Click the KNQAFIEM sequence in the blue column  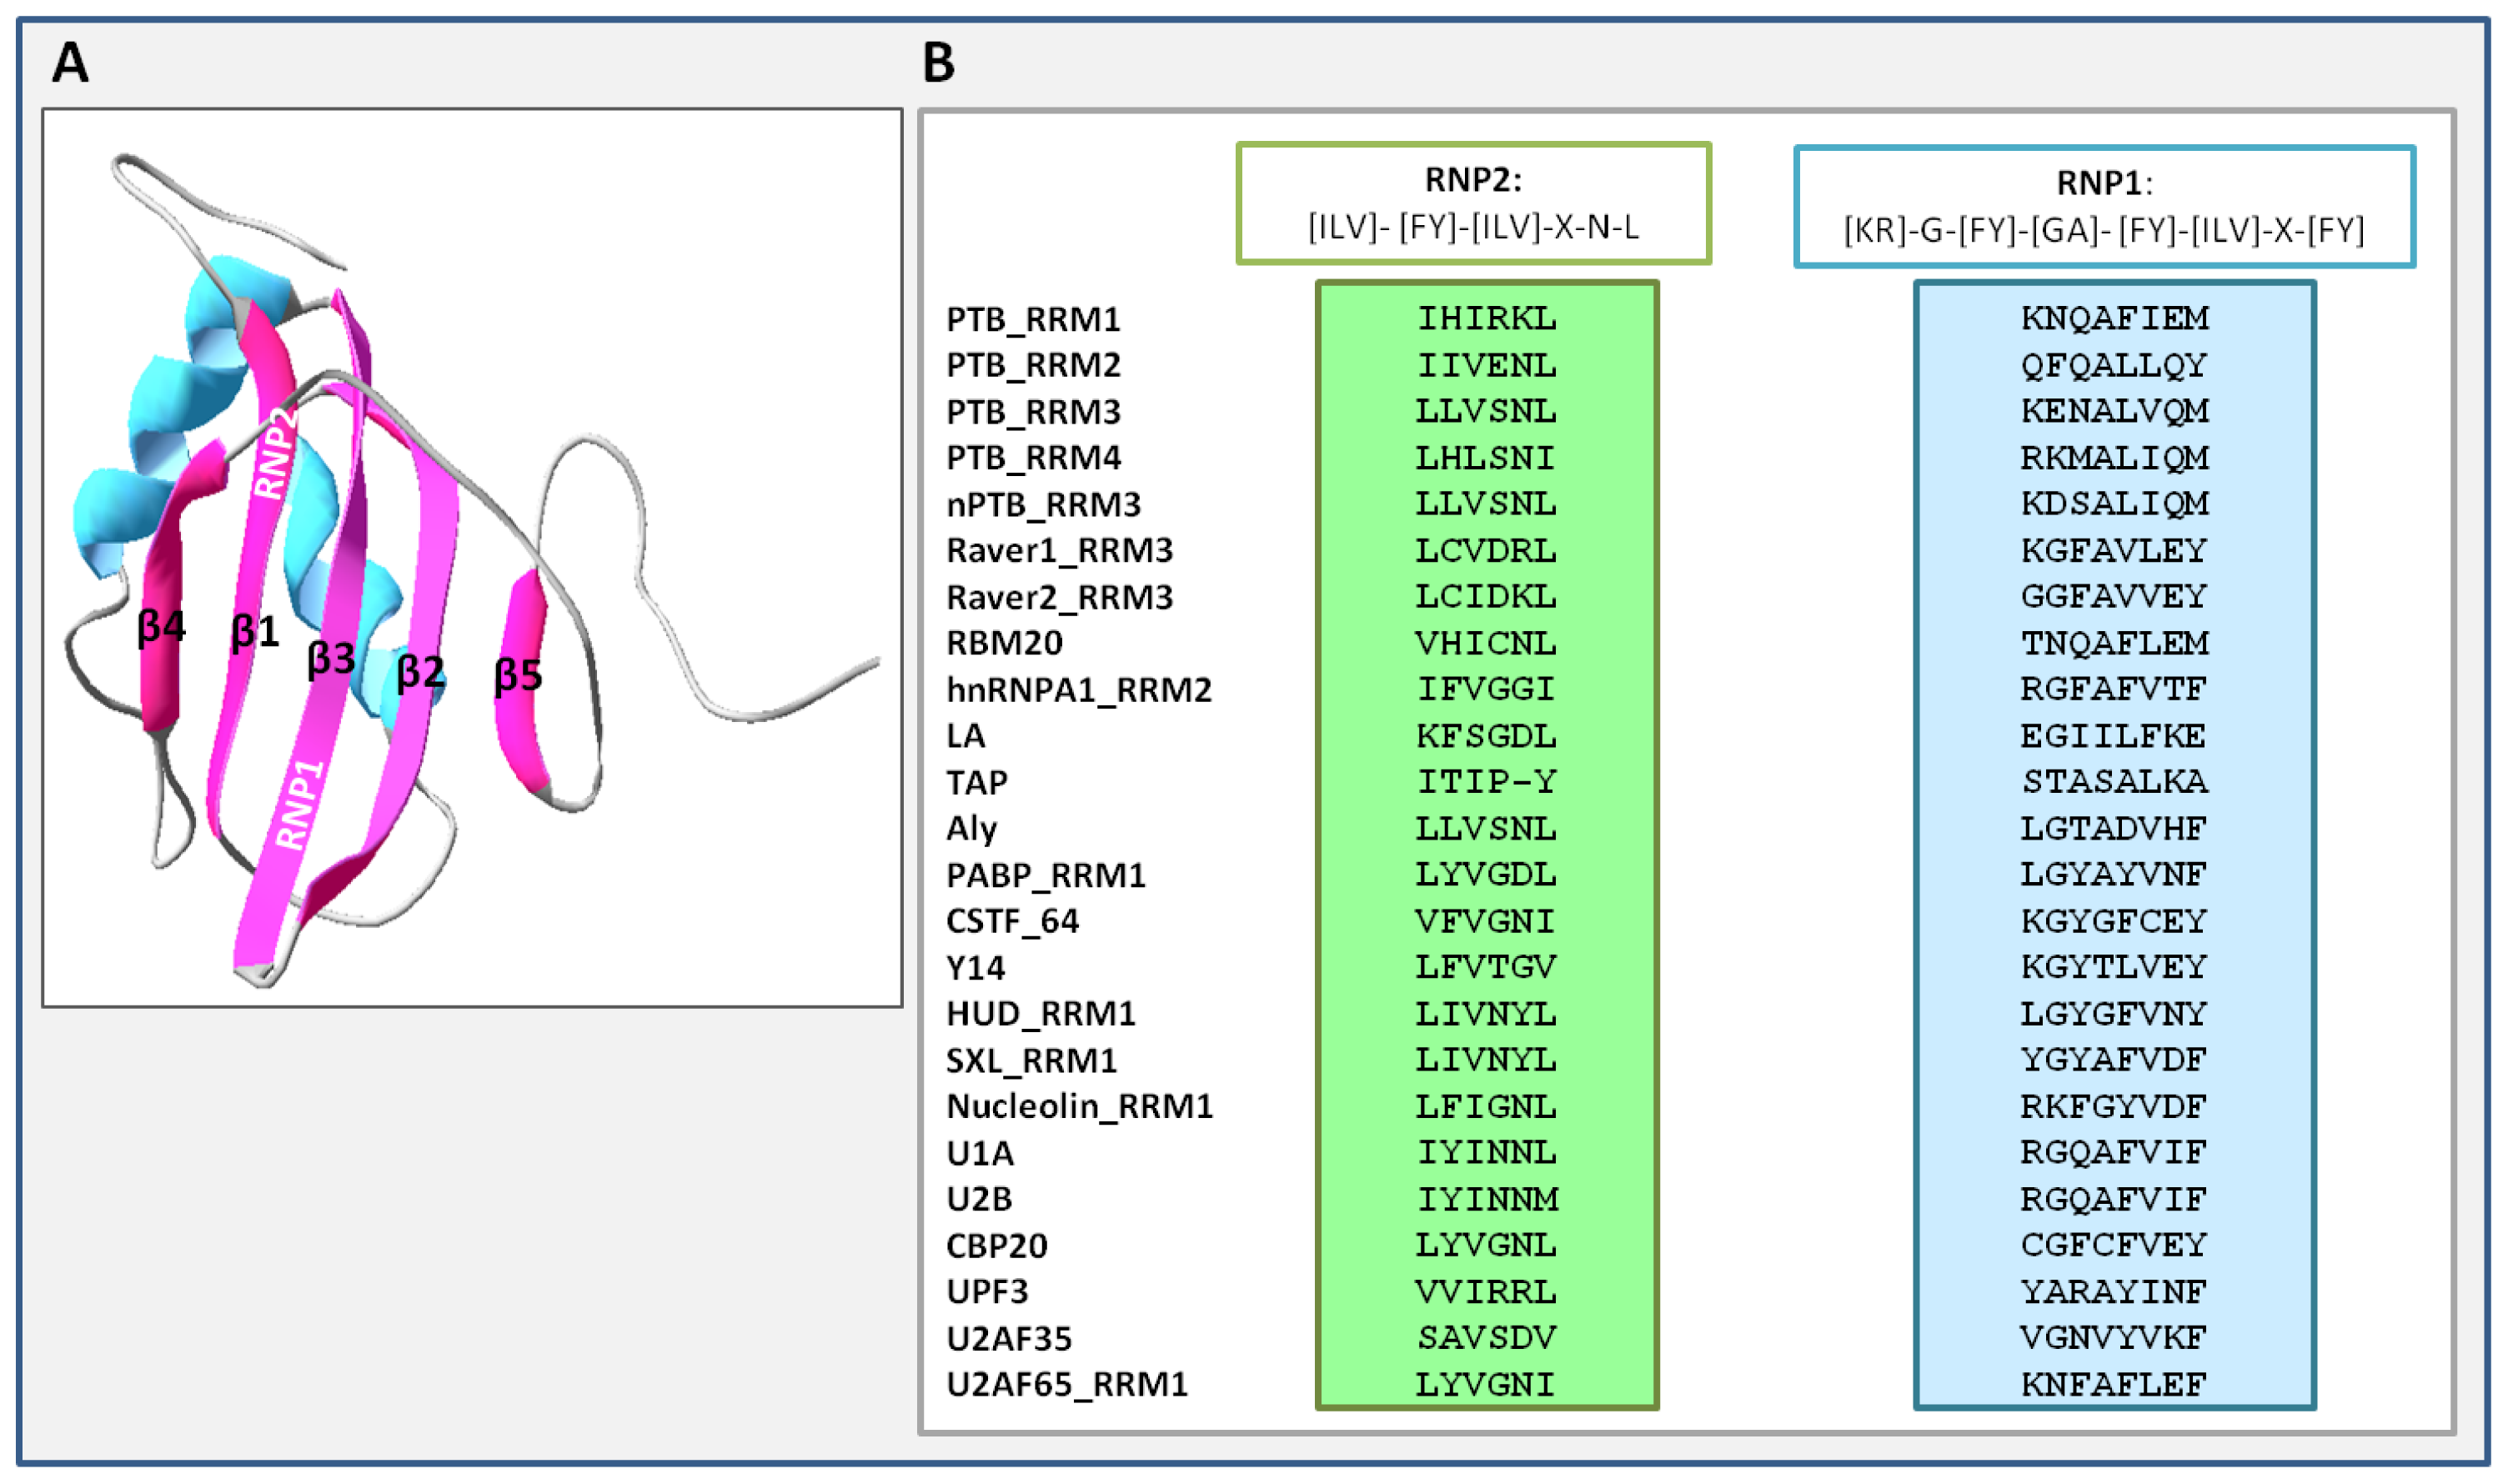point(2114,318)
